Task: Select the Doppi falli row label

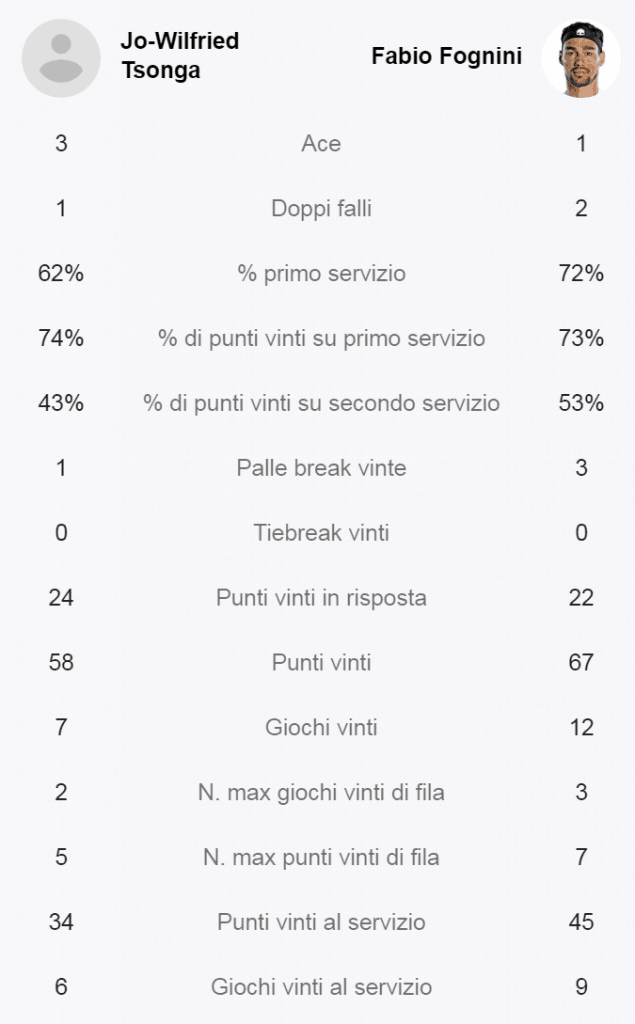Action: click(321, 208)
